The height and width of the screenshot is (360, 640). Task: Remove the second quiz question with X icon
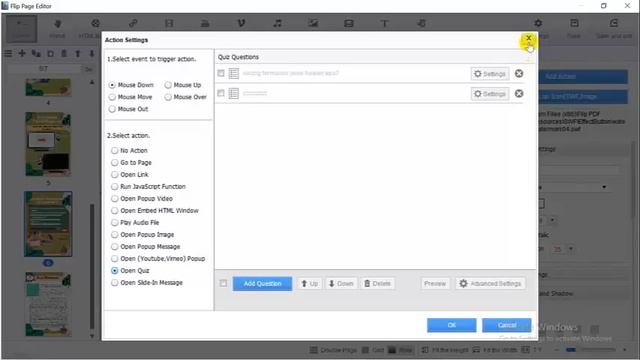coord(519,93)
